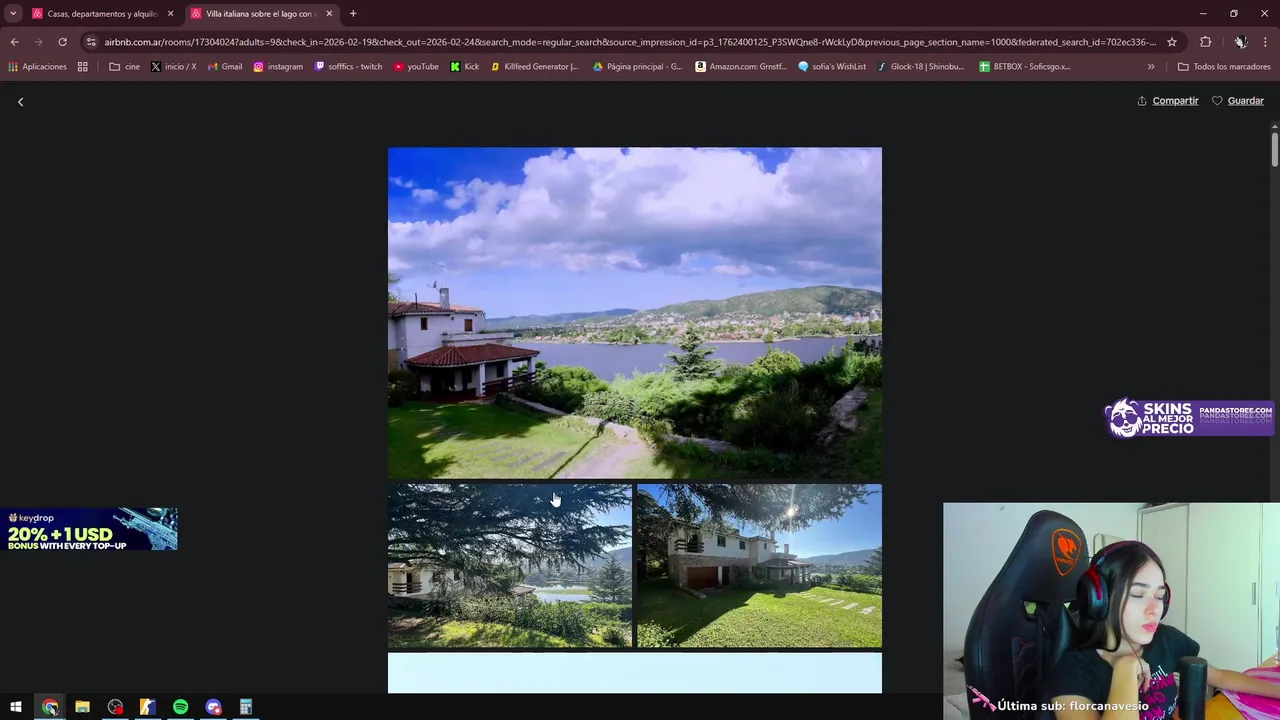This screenshot has width=1280, height=720.
Task: Open the large lake panorama photo
Action: point(635,313)
